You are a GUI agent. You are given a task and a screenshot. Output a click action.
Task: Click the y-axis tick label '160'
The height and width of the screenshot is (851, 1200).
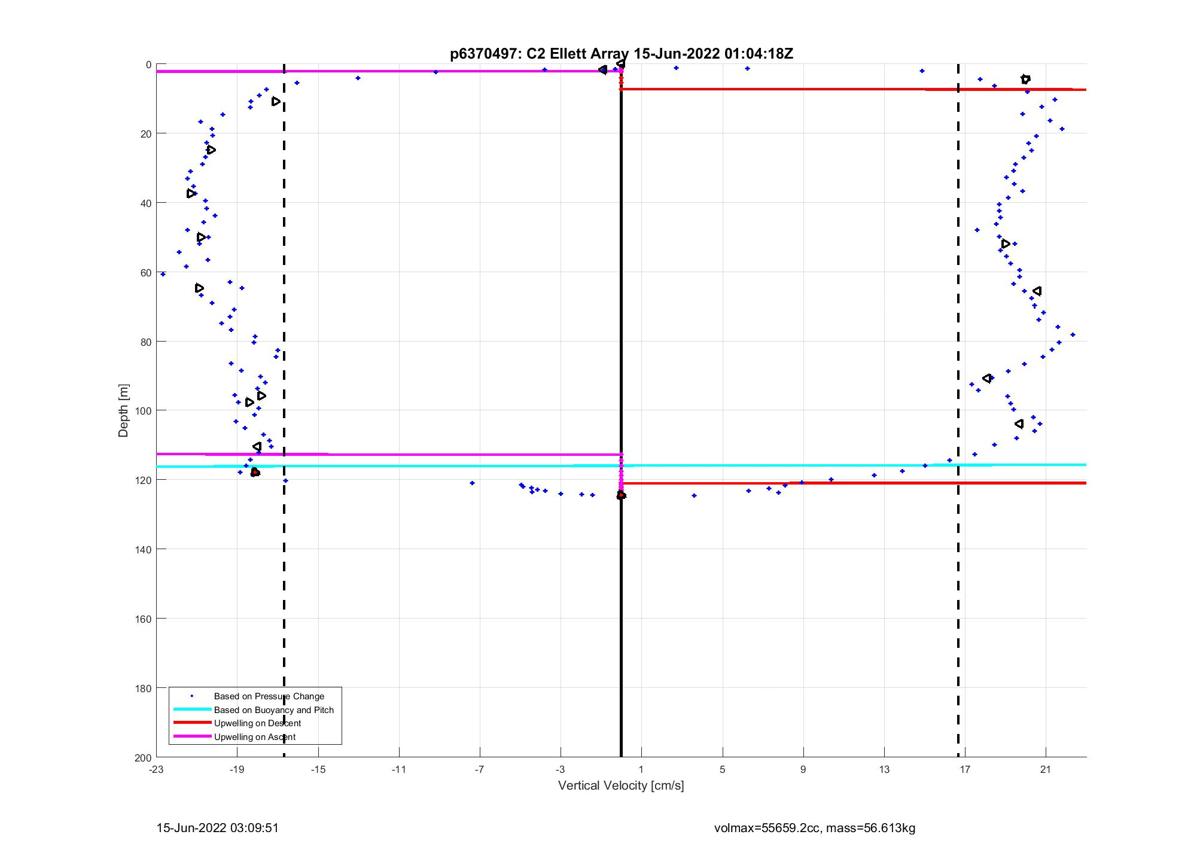click(142, 619)
